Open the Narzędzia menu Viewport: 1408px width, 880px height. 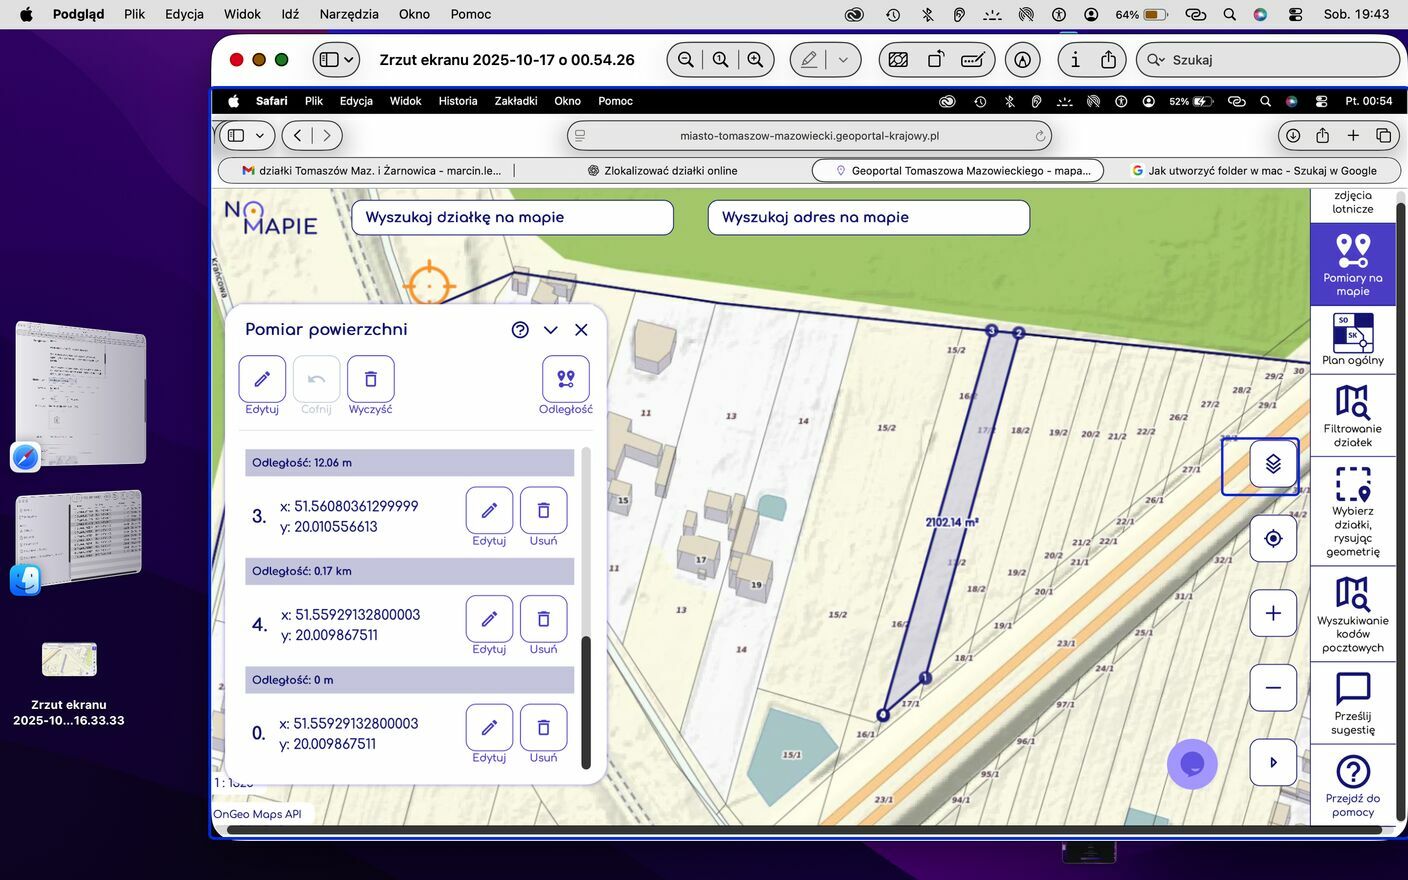[349, 14]
